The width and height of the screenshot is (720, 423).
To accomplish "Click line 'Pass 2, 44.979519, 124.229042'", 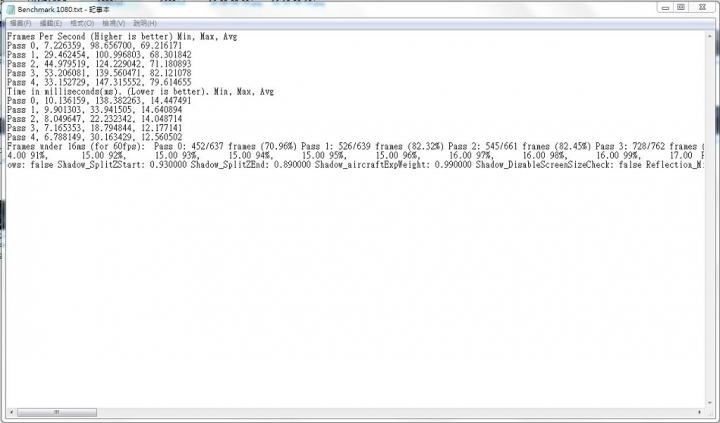I will pos(99,64).
